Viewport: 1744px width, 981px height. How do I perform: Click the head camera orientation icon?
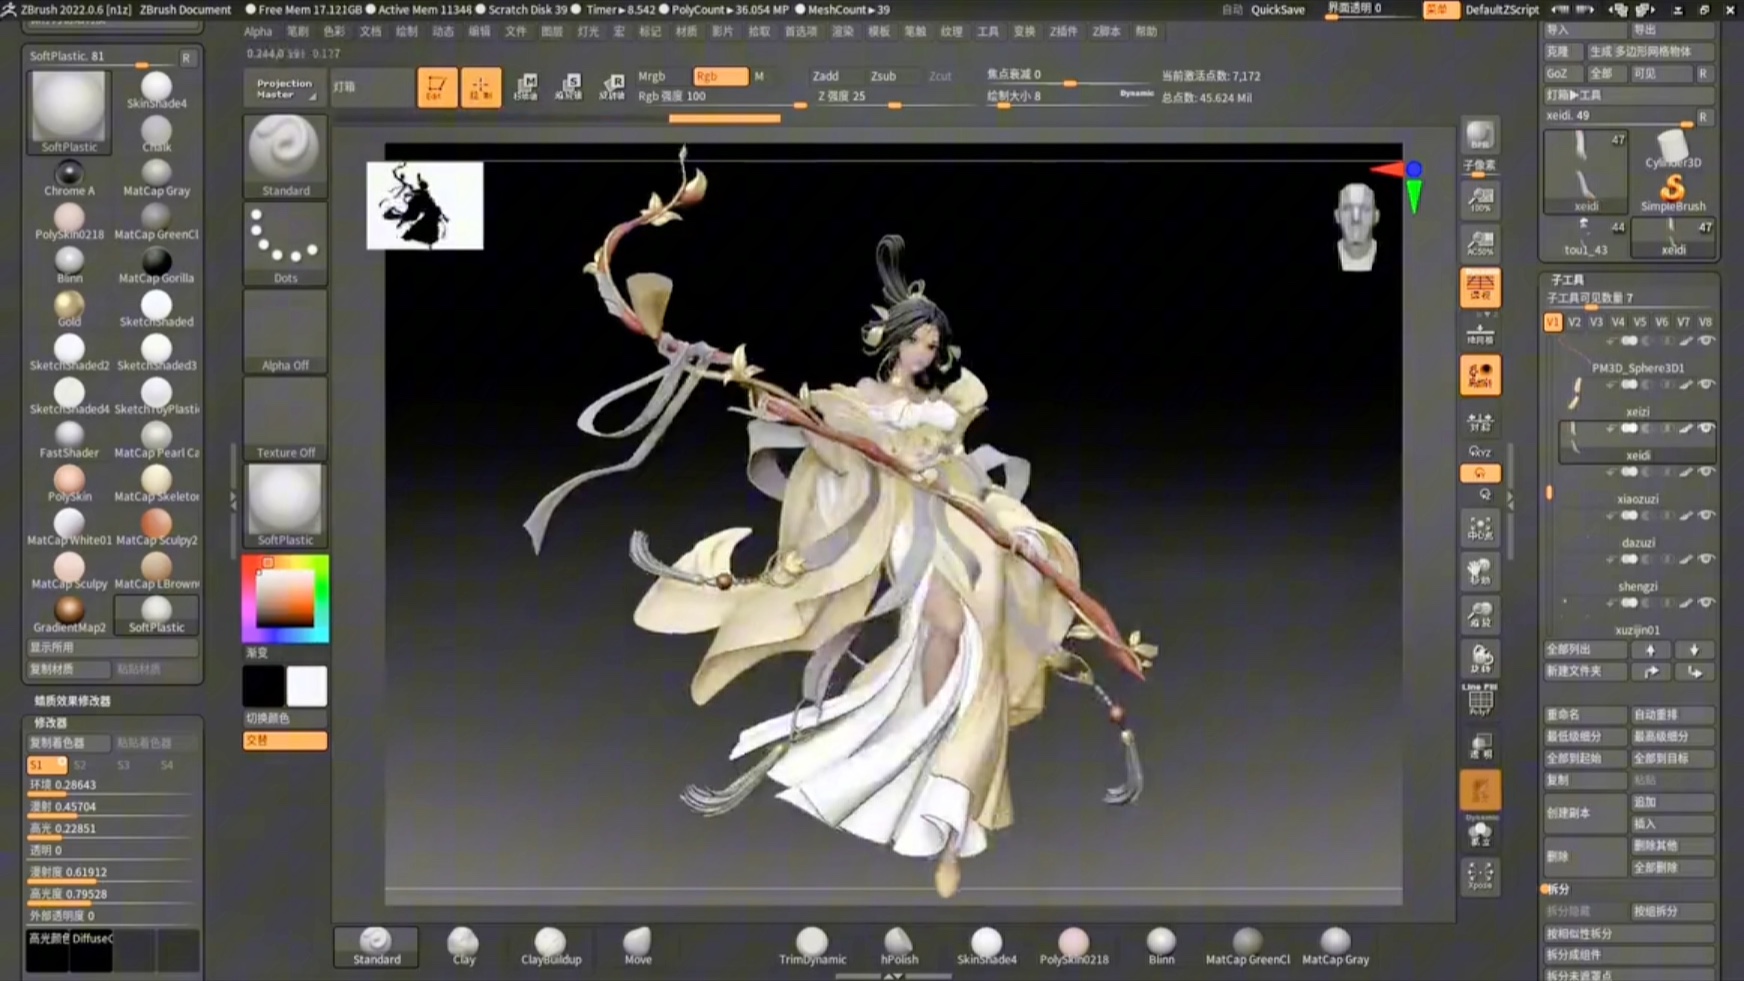pos(1357,227)
